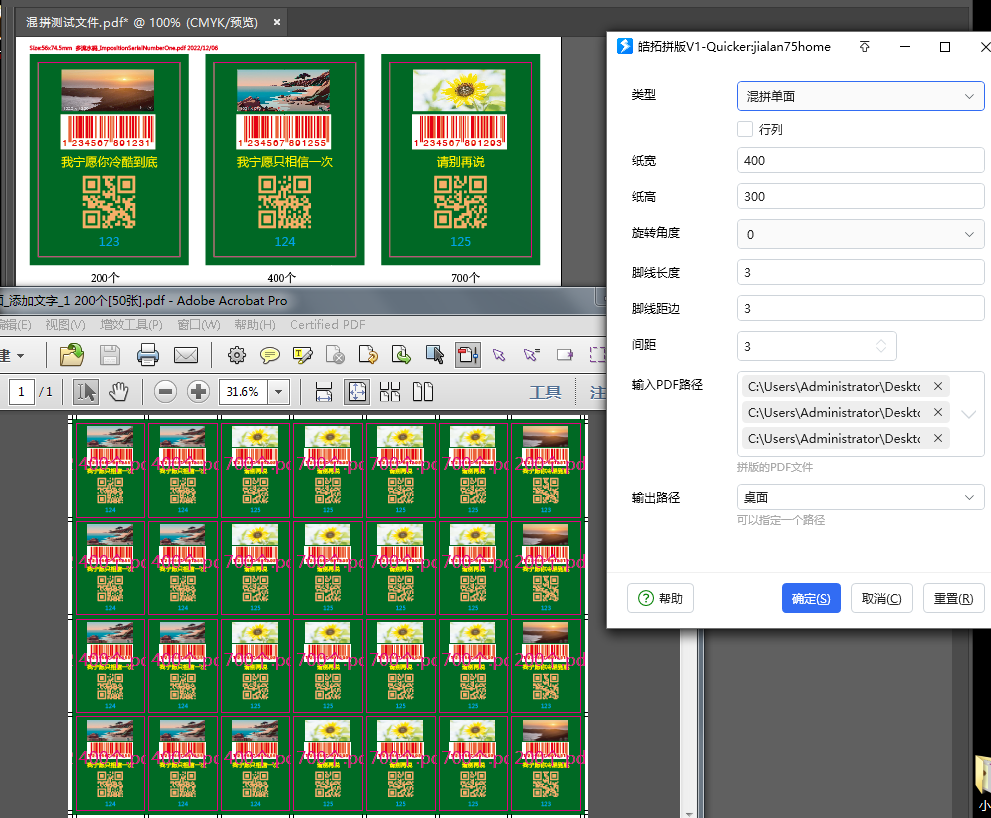Remove the third input PDF path
991x818 pixels.
938,438
